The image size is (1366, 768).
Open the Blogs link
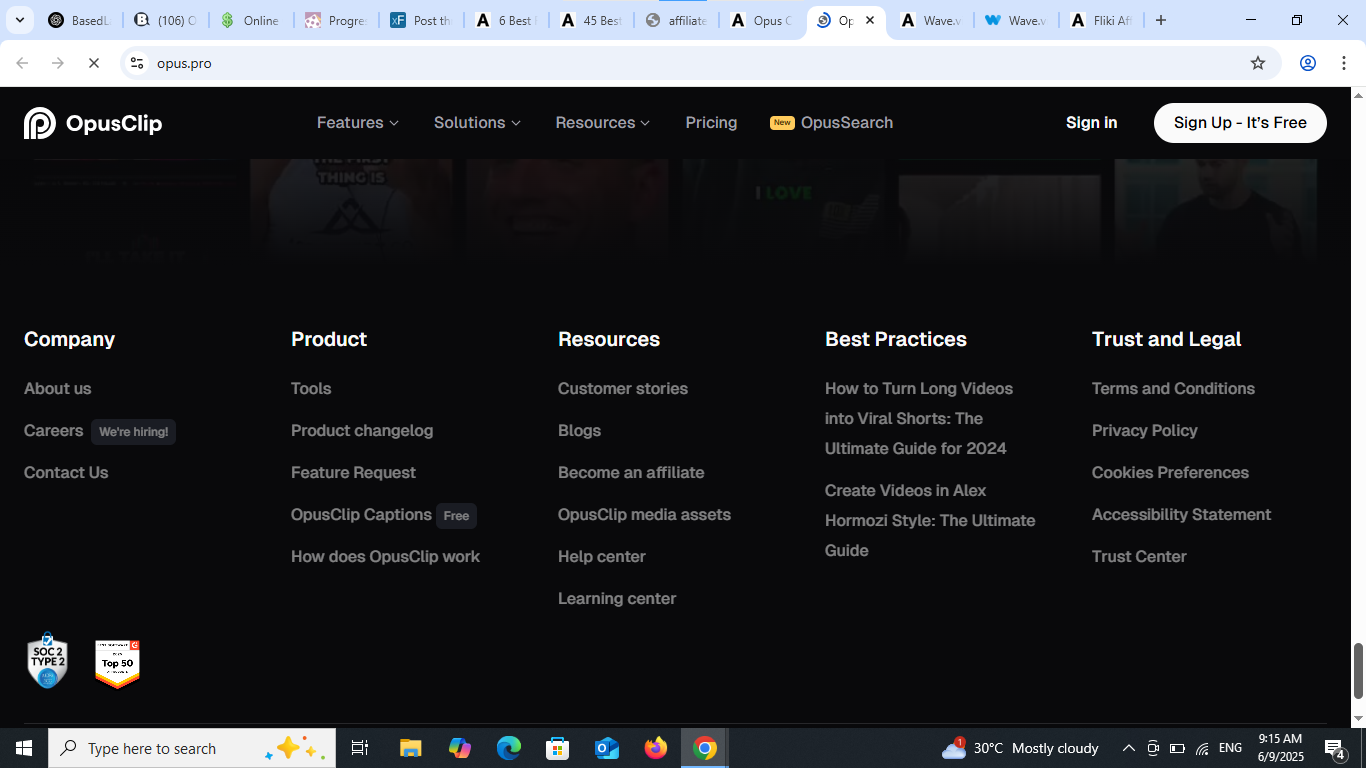[579, 431]
